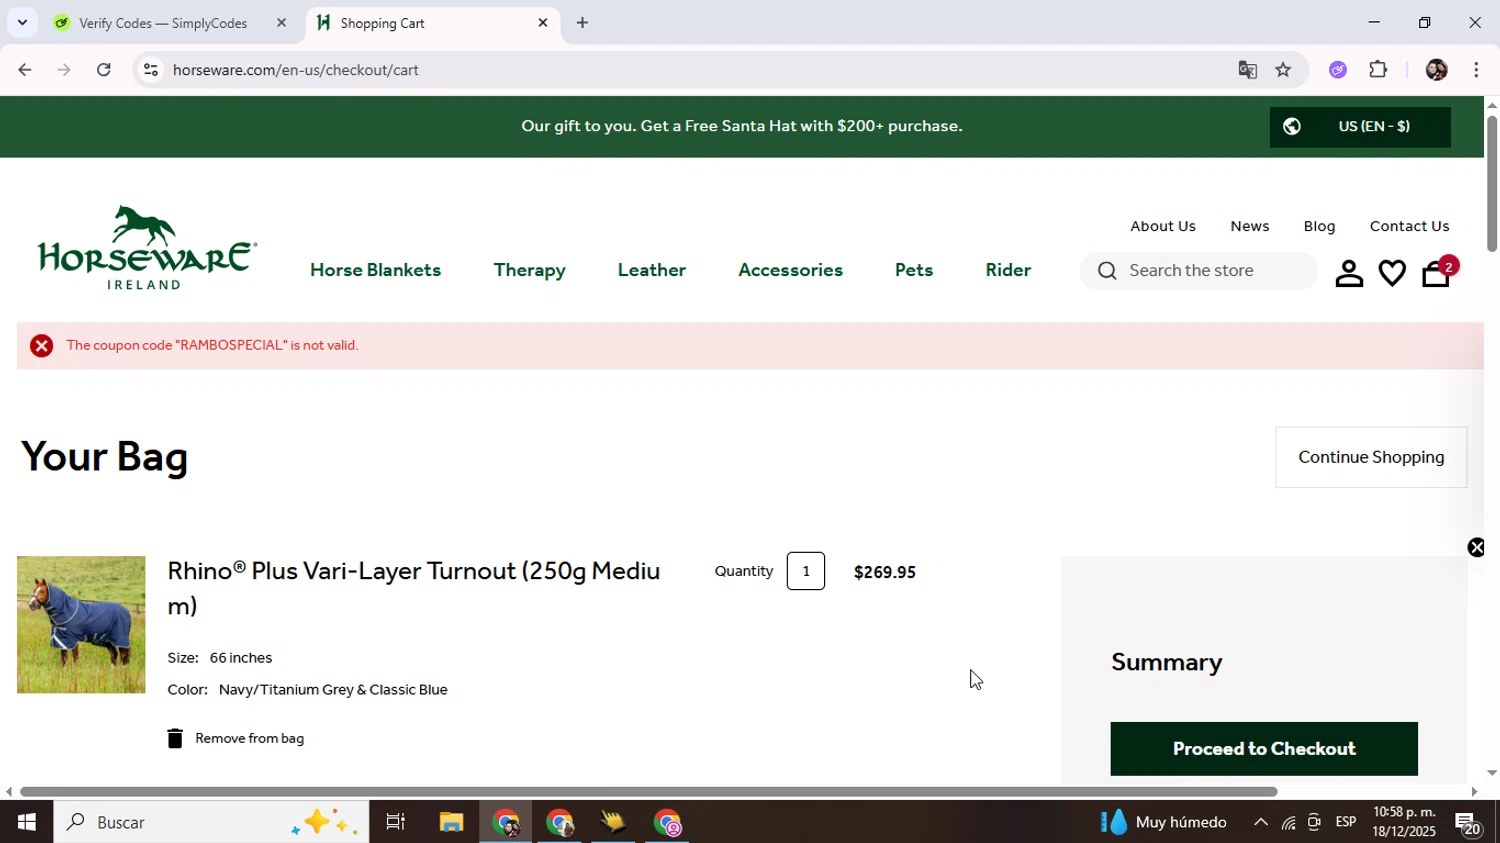The image size is (1500, 843).
Task: Open the Chrome profile avatar
Action: click(x=1436, y=70)
